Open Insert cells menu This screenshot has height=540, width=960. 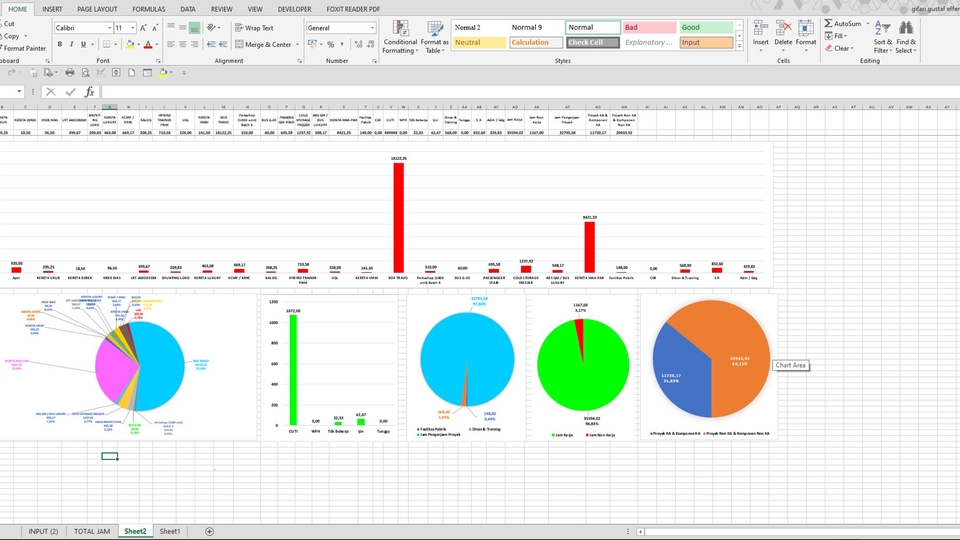[x=760, y=36]
